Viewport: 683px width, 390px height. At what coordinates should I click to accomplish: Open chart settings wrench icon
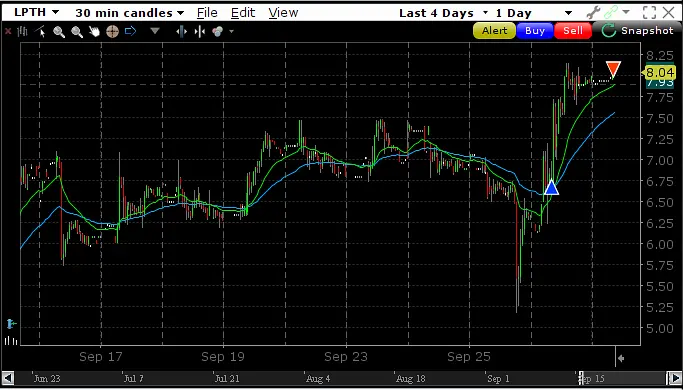(593, 13)
